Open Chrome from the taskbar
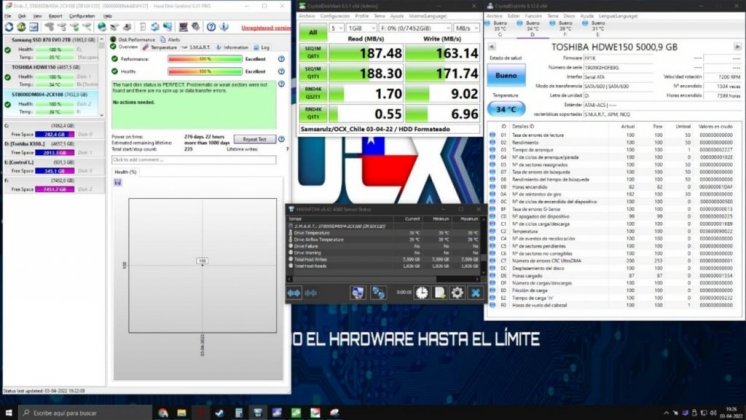 click(163, 412)
